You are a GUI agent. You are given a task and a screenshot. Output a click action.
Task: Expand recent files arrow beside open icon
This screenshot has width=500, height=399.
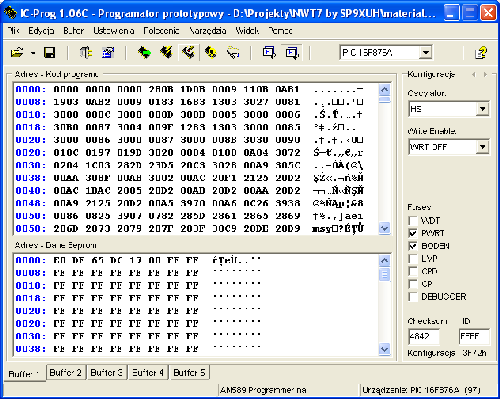pos(33,53)
